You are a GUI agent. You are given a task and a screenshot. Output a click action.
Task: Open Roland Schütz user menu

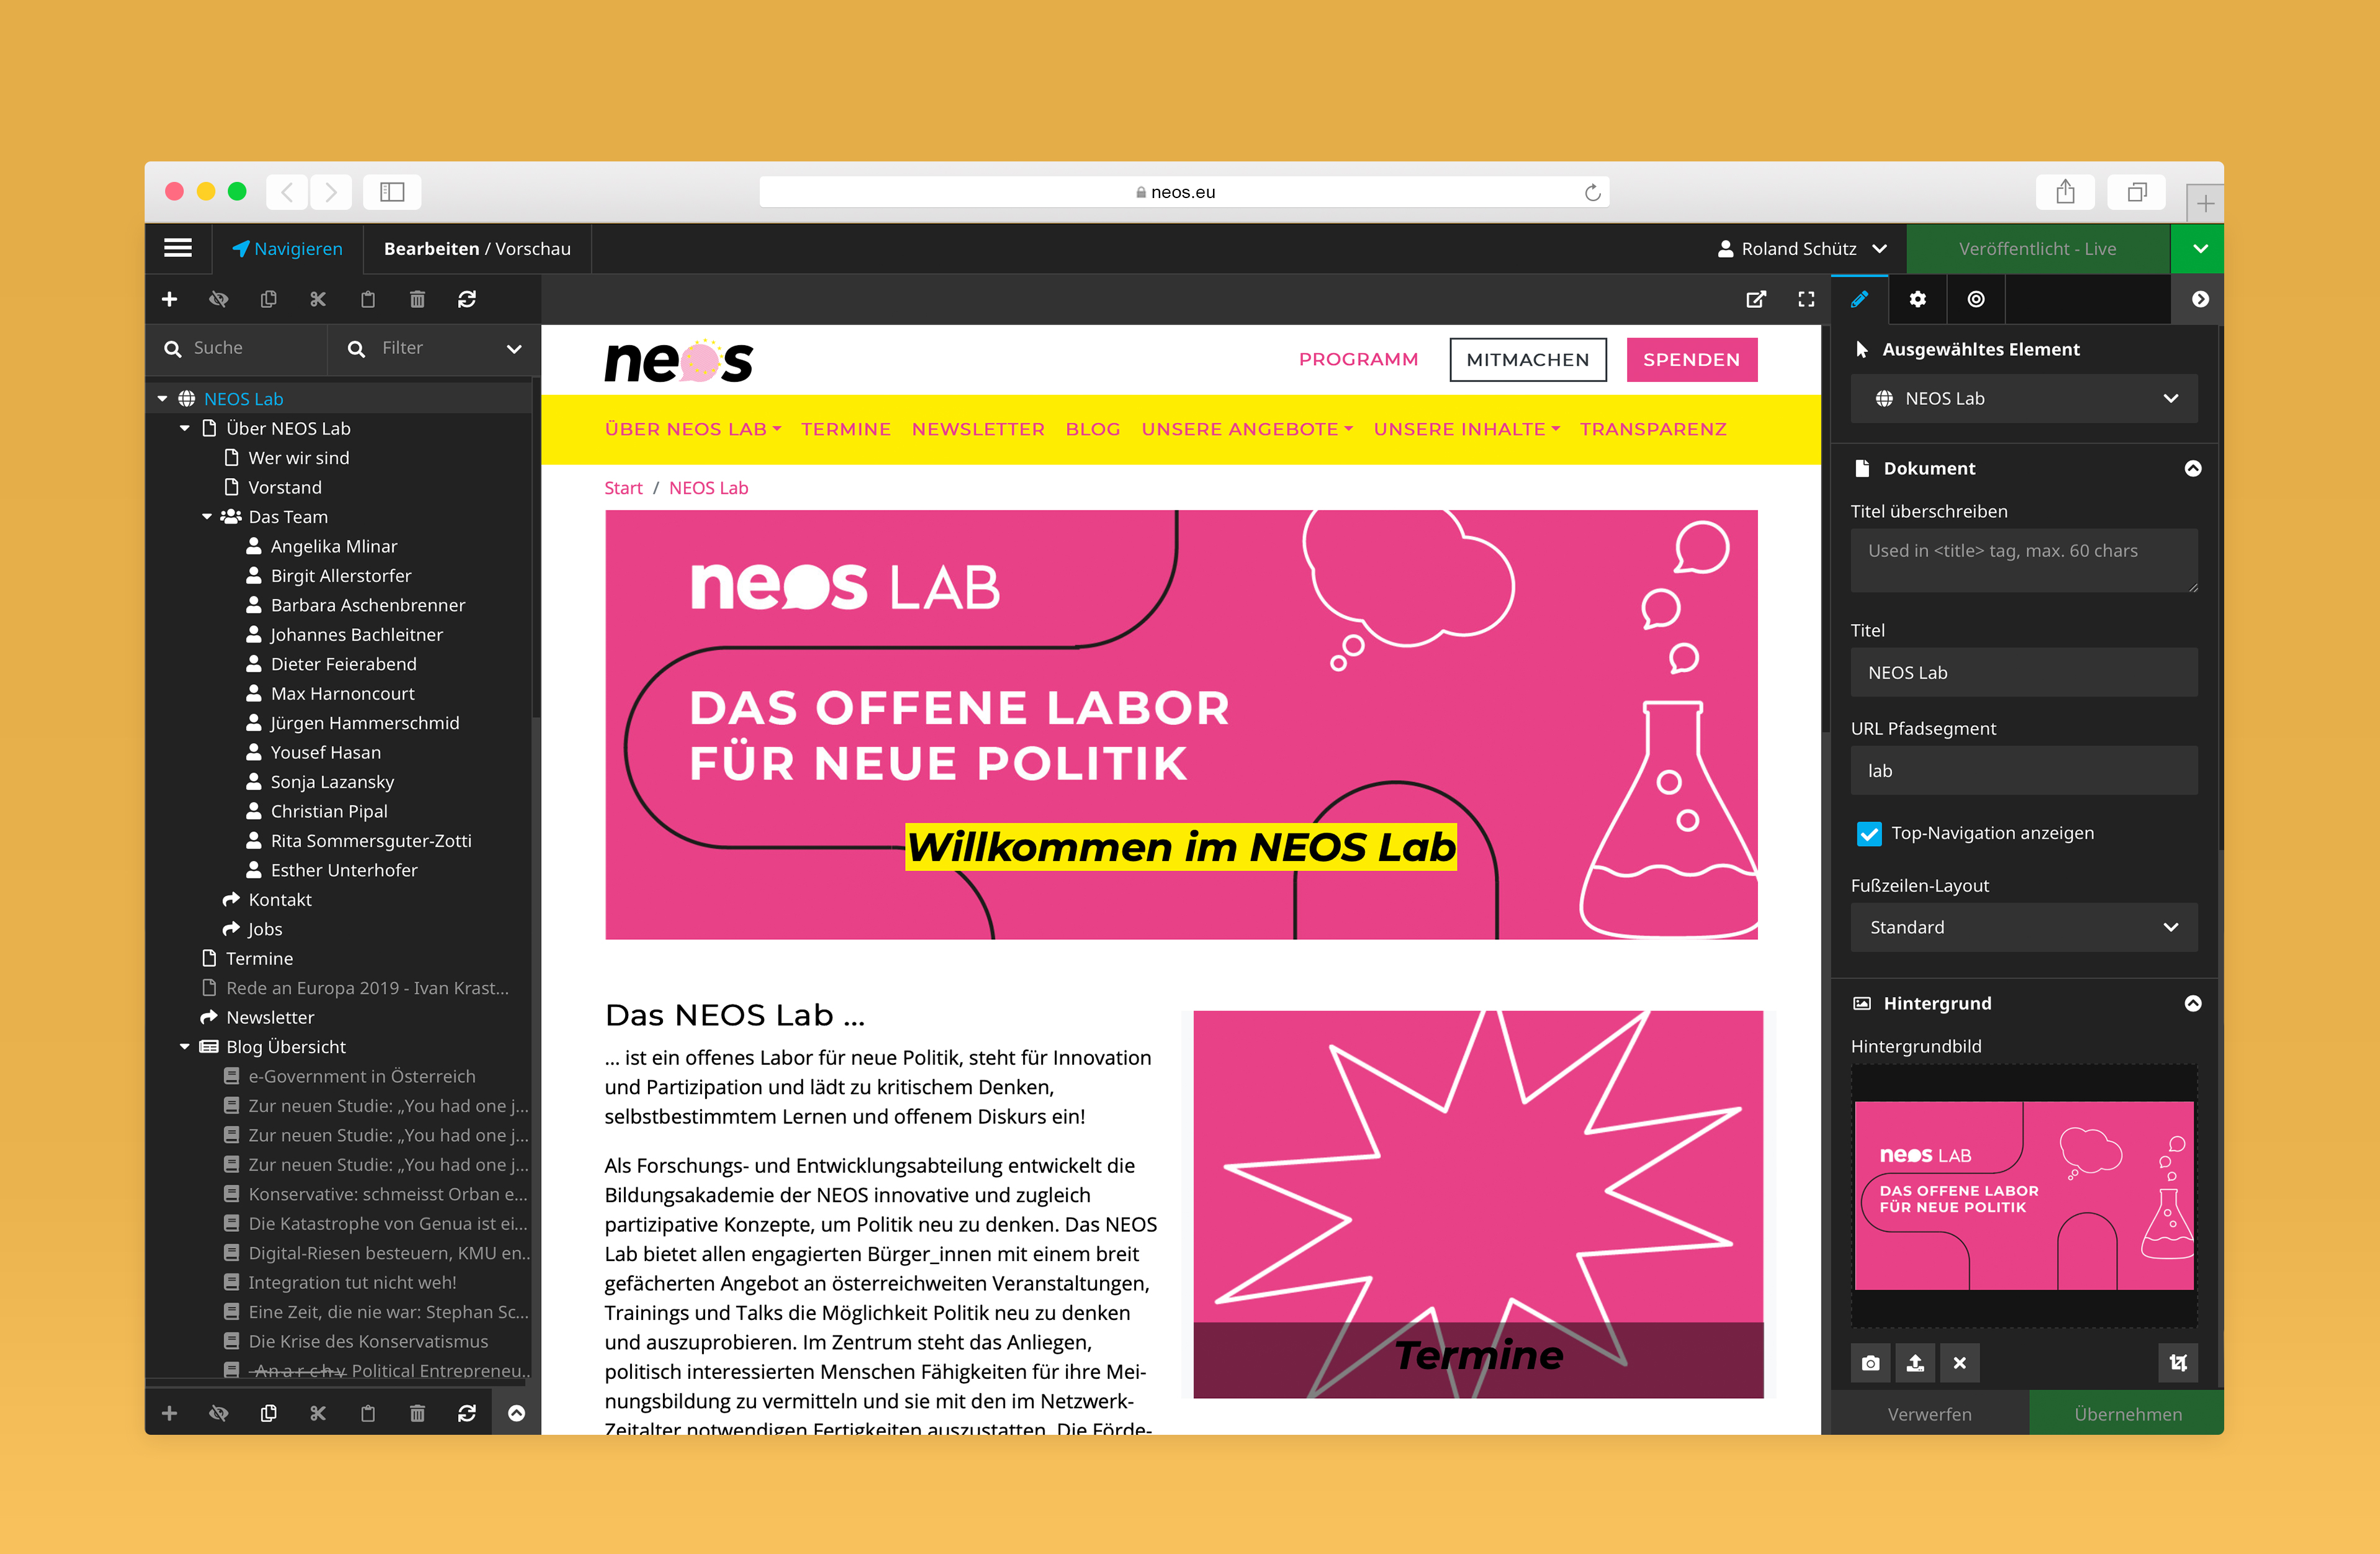(x=1802, y=249)
